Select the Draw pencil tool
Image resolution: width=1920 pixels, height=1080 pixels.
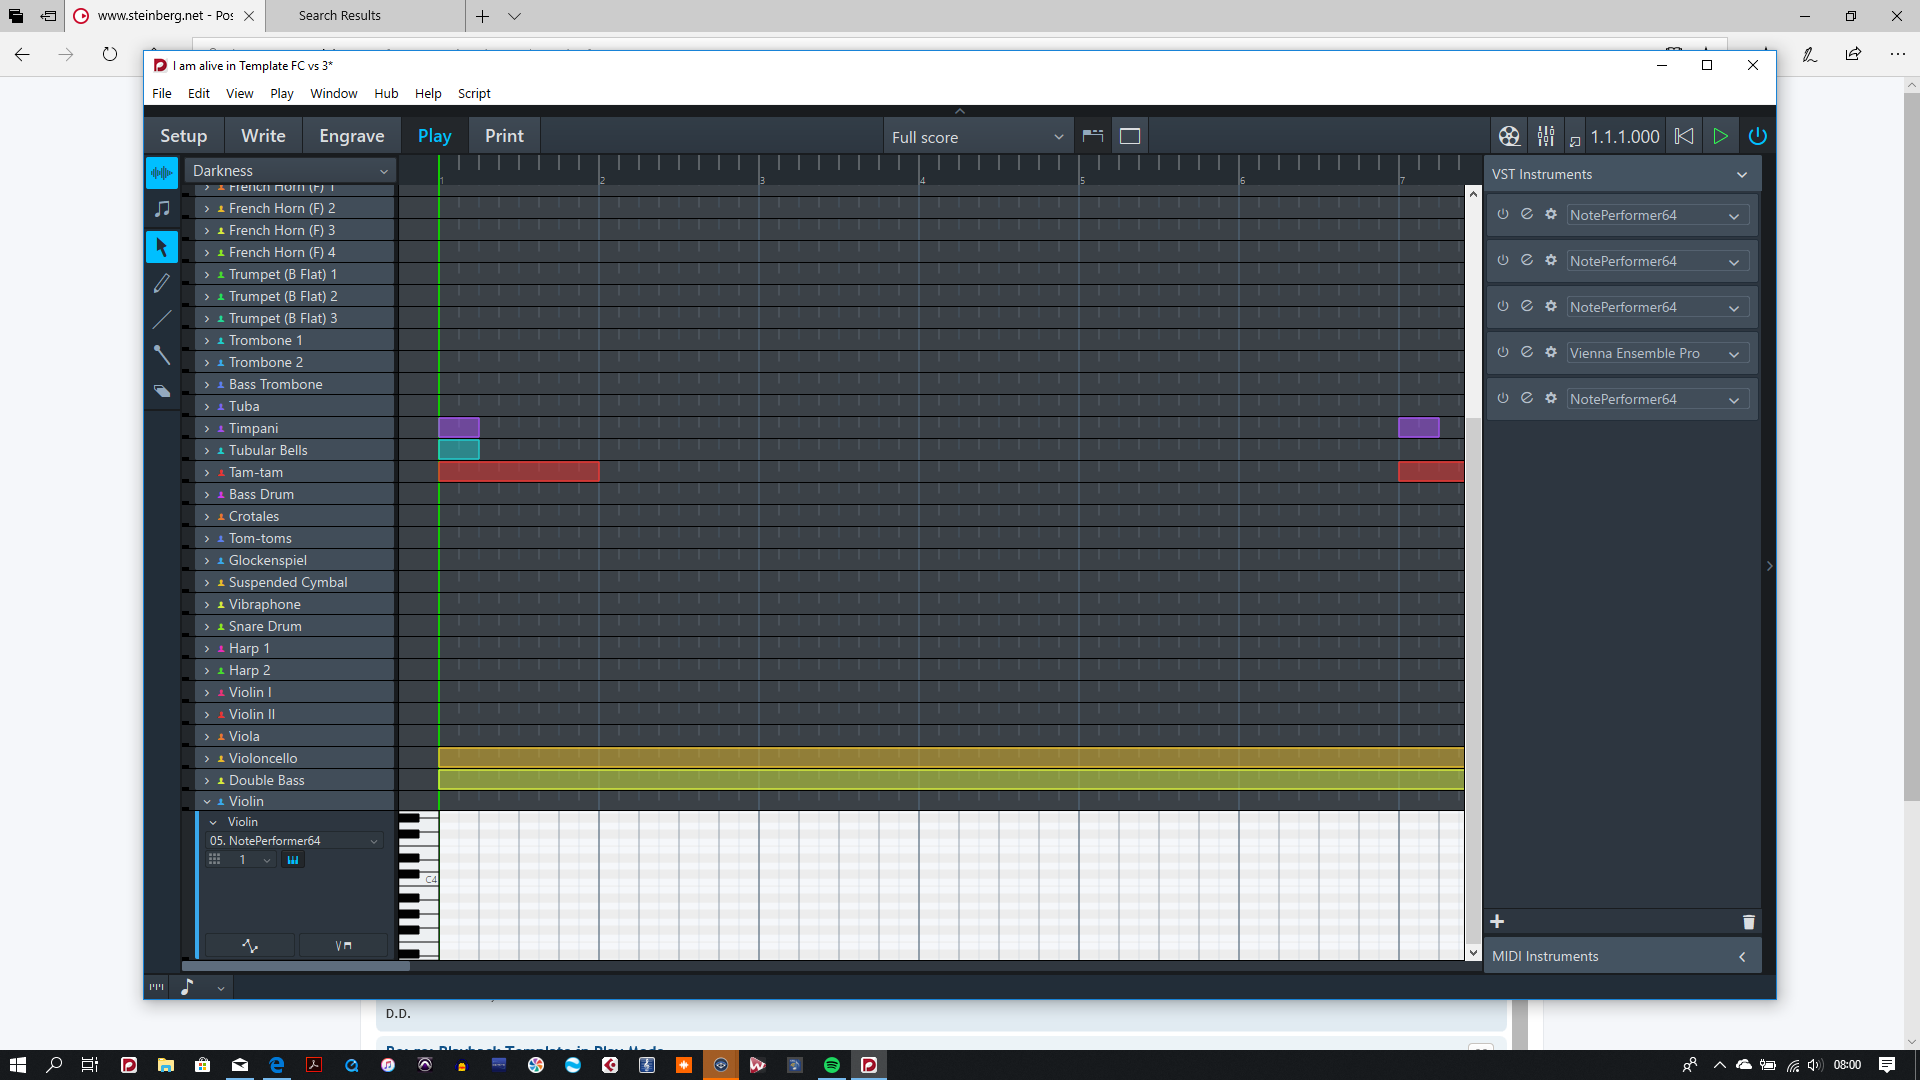click(161, 284)
